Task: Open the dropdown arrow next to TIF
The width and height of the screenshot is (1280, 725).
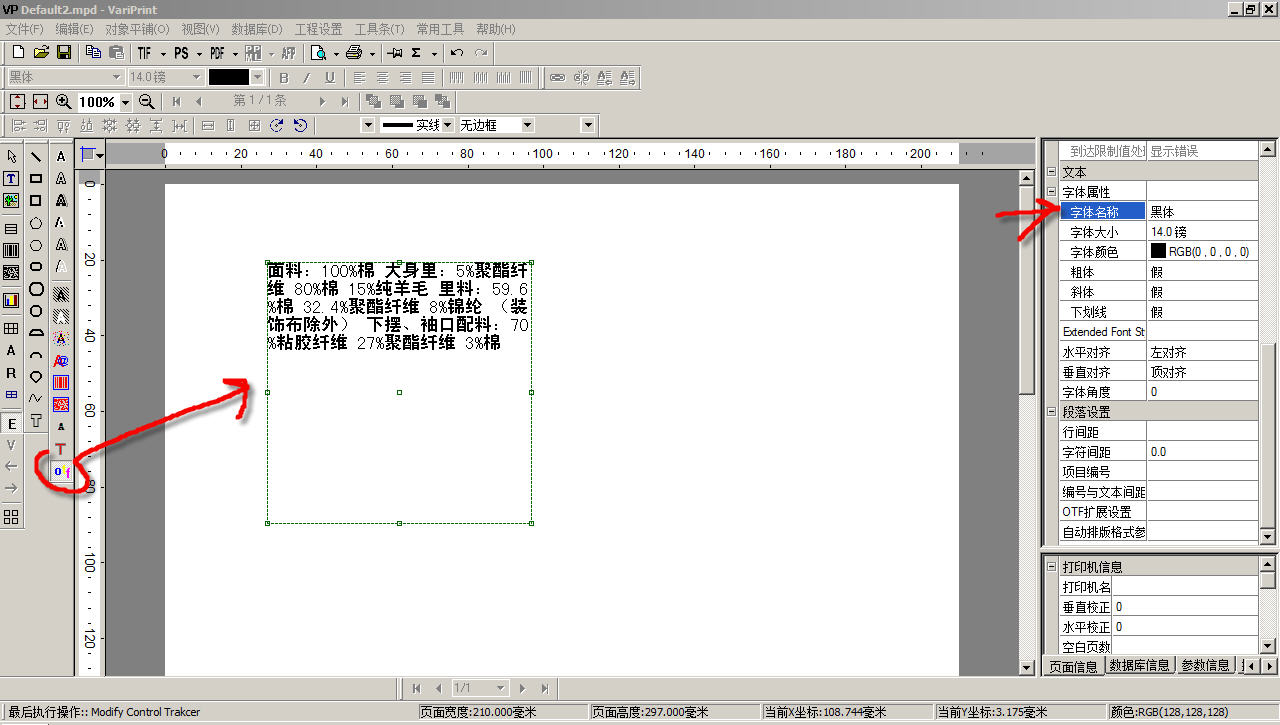Action: tap(162, 53)
